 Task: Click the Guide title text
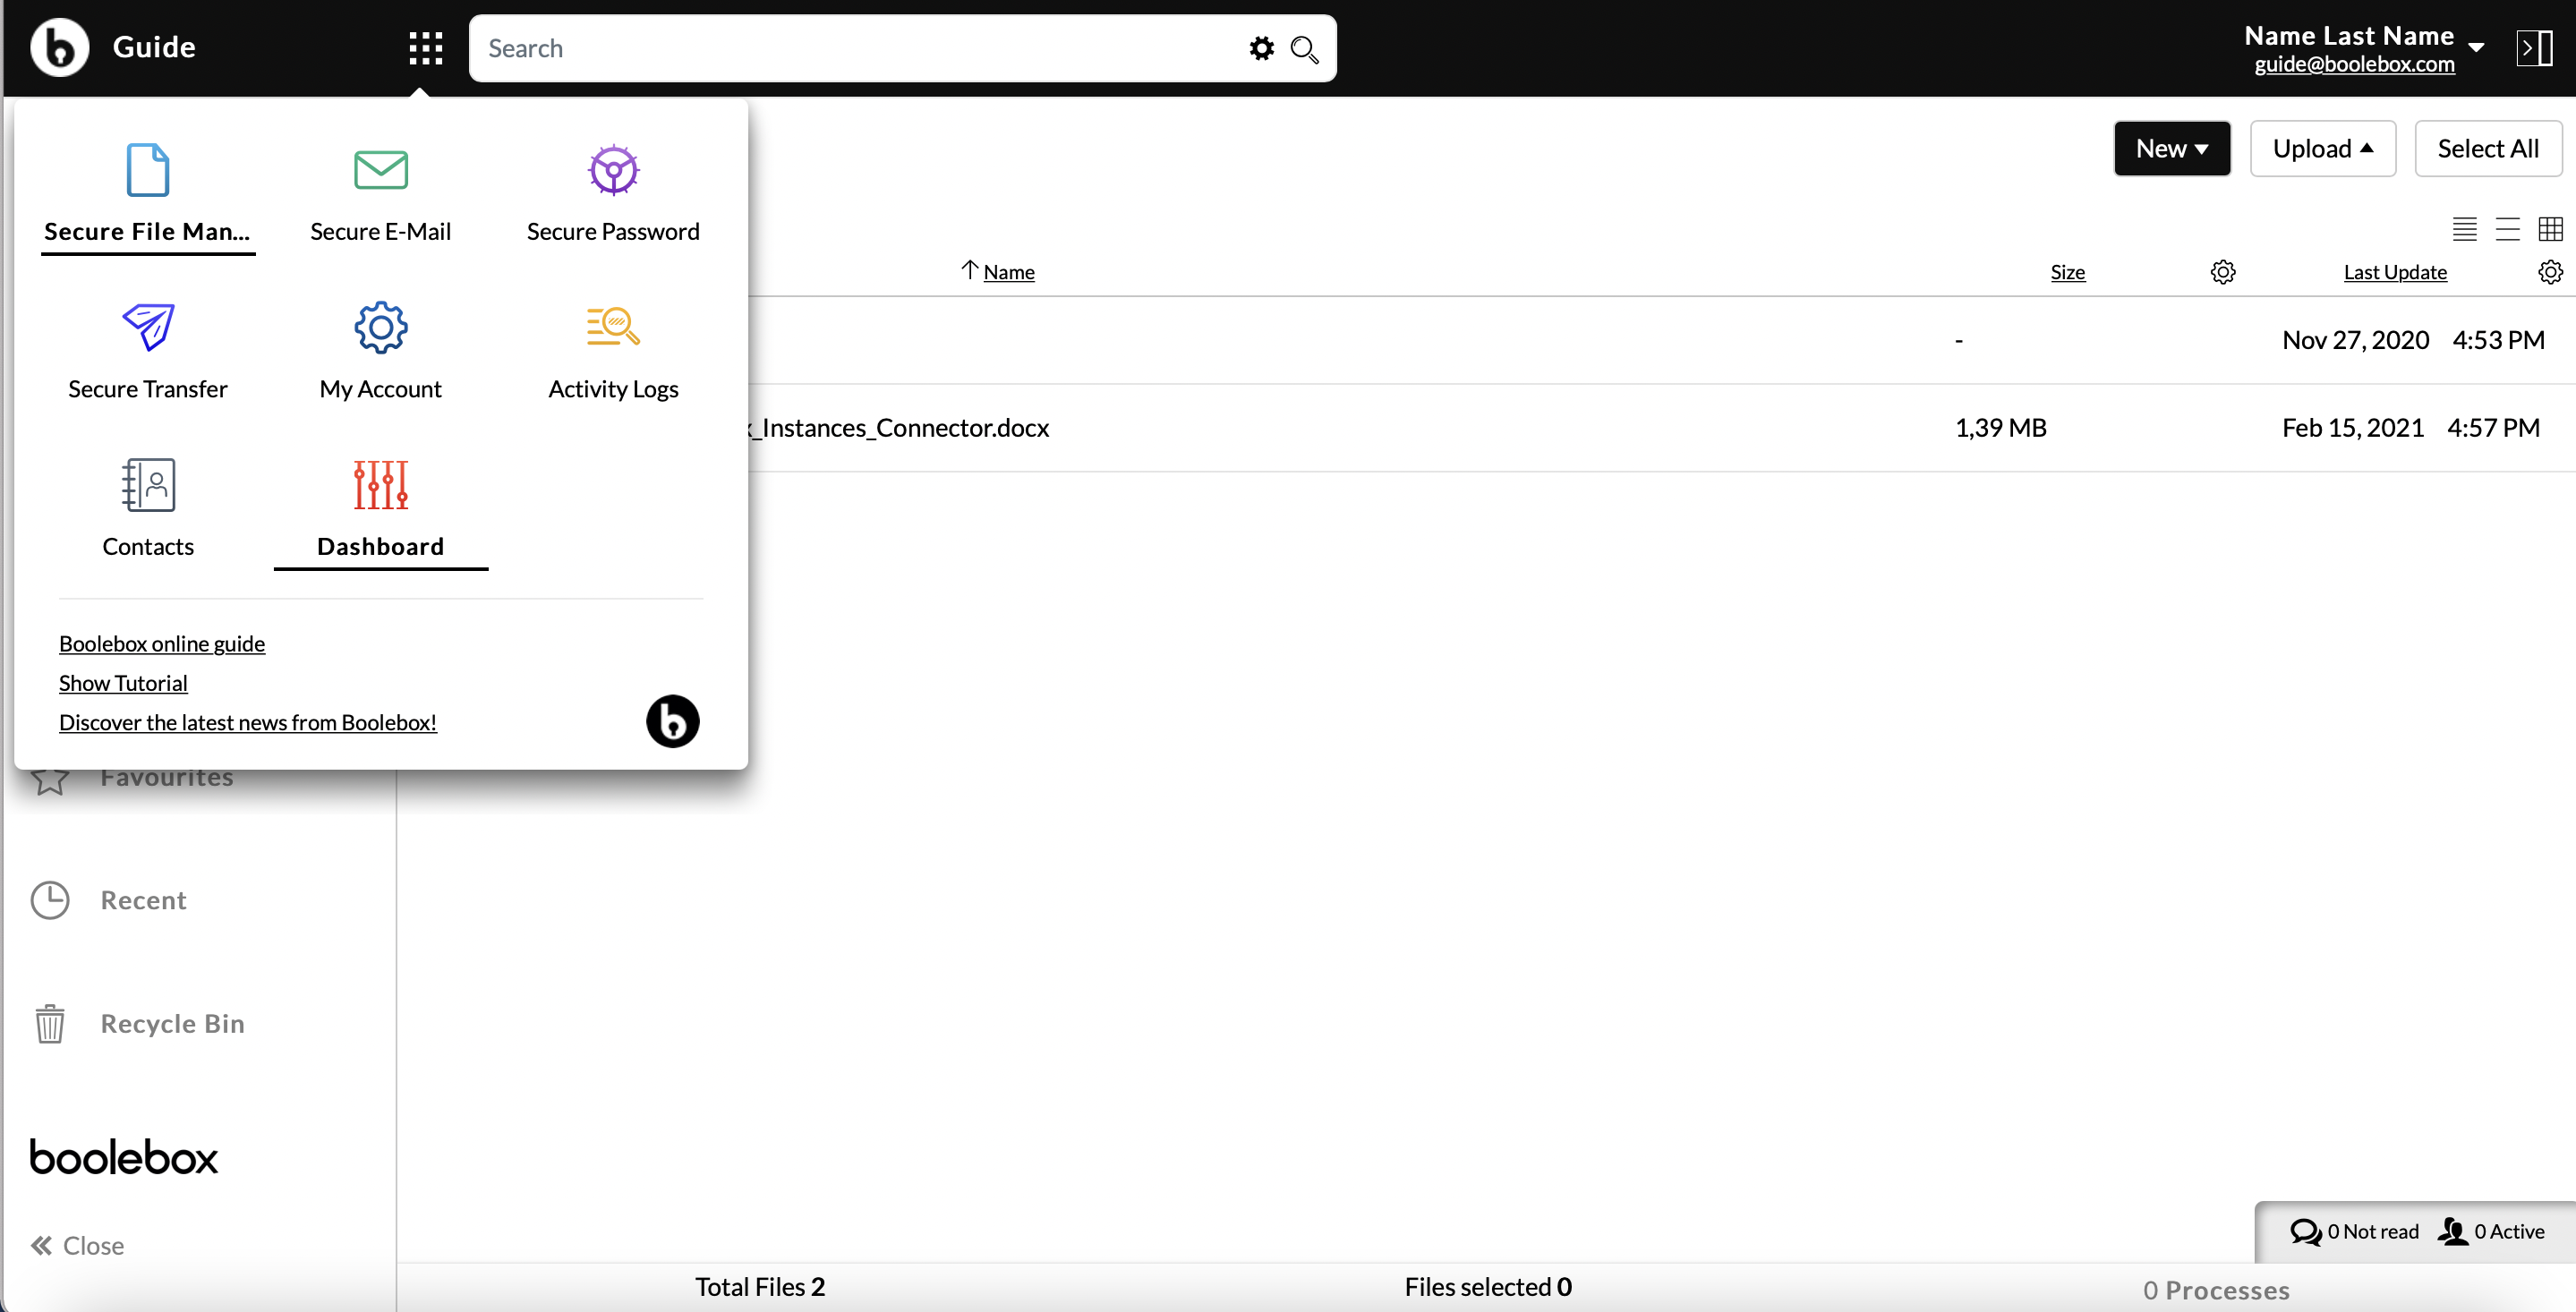[154, 47]
